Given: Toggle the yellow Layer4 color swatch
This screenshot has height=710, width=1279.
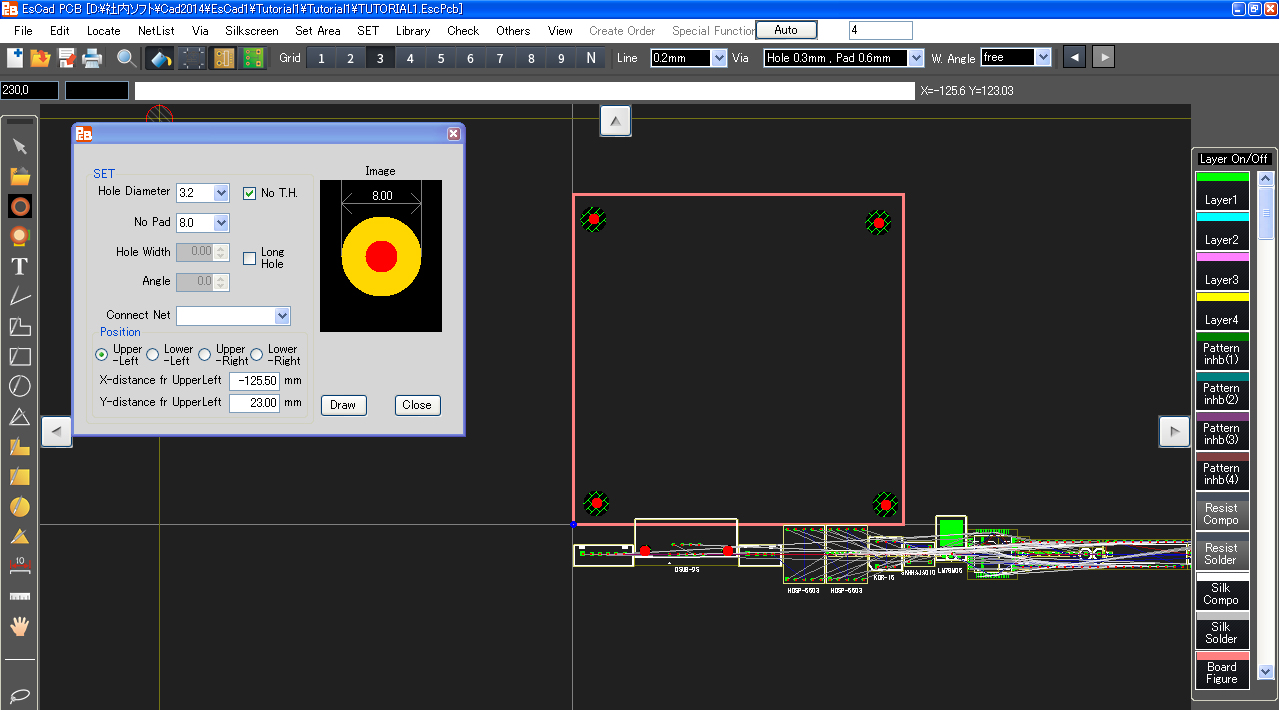Looking at the screenshot, I should [x=1222, y=297].
